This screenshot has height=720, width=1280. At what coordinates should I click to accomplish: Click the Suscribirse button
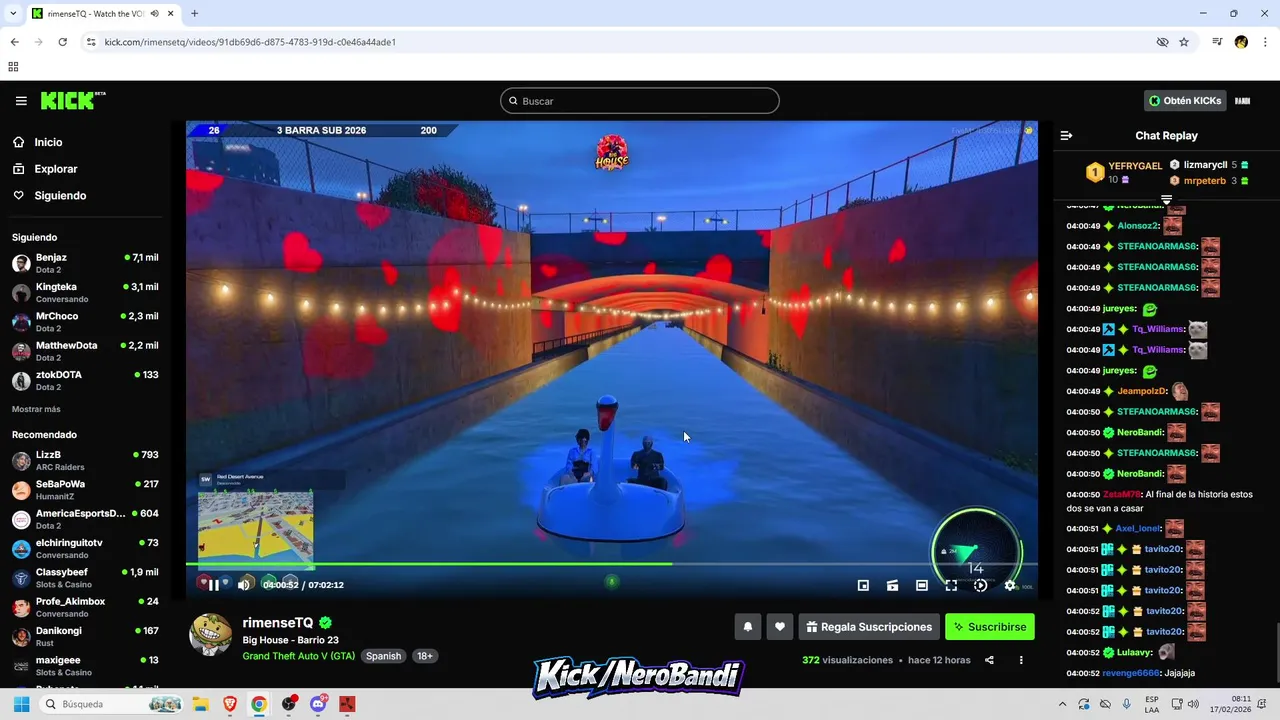(x=990, y=627)
